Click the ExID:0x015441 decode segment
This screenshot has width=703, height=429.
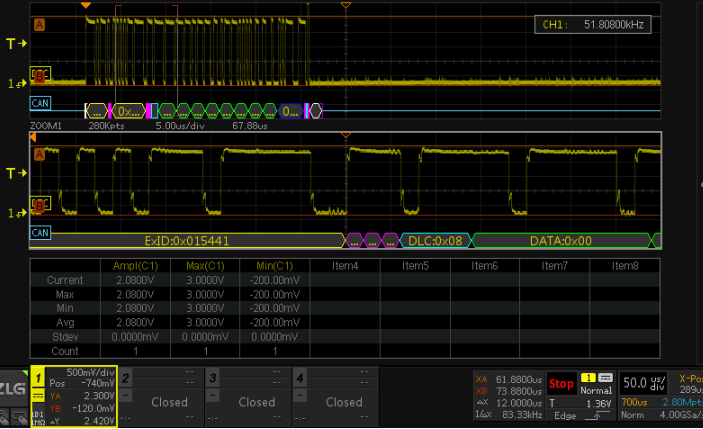(187, 241)
